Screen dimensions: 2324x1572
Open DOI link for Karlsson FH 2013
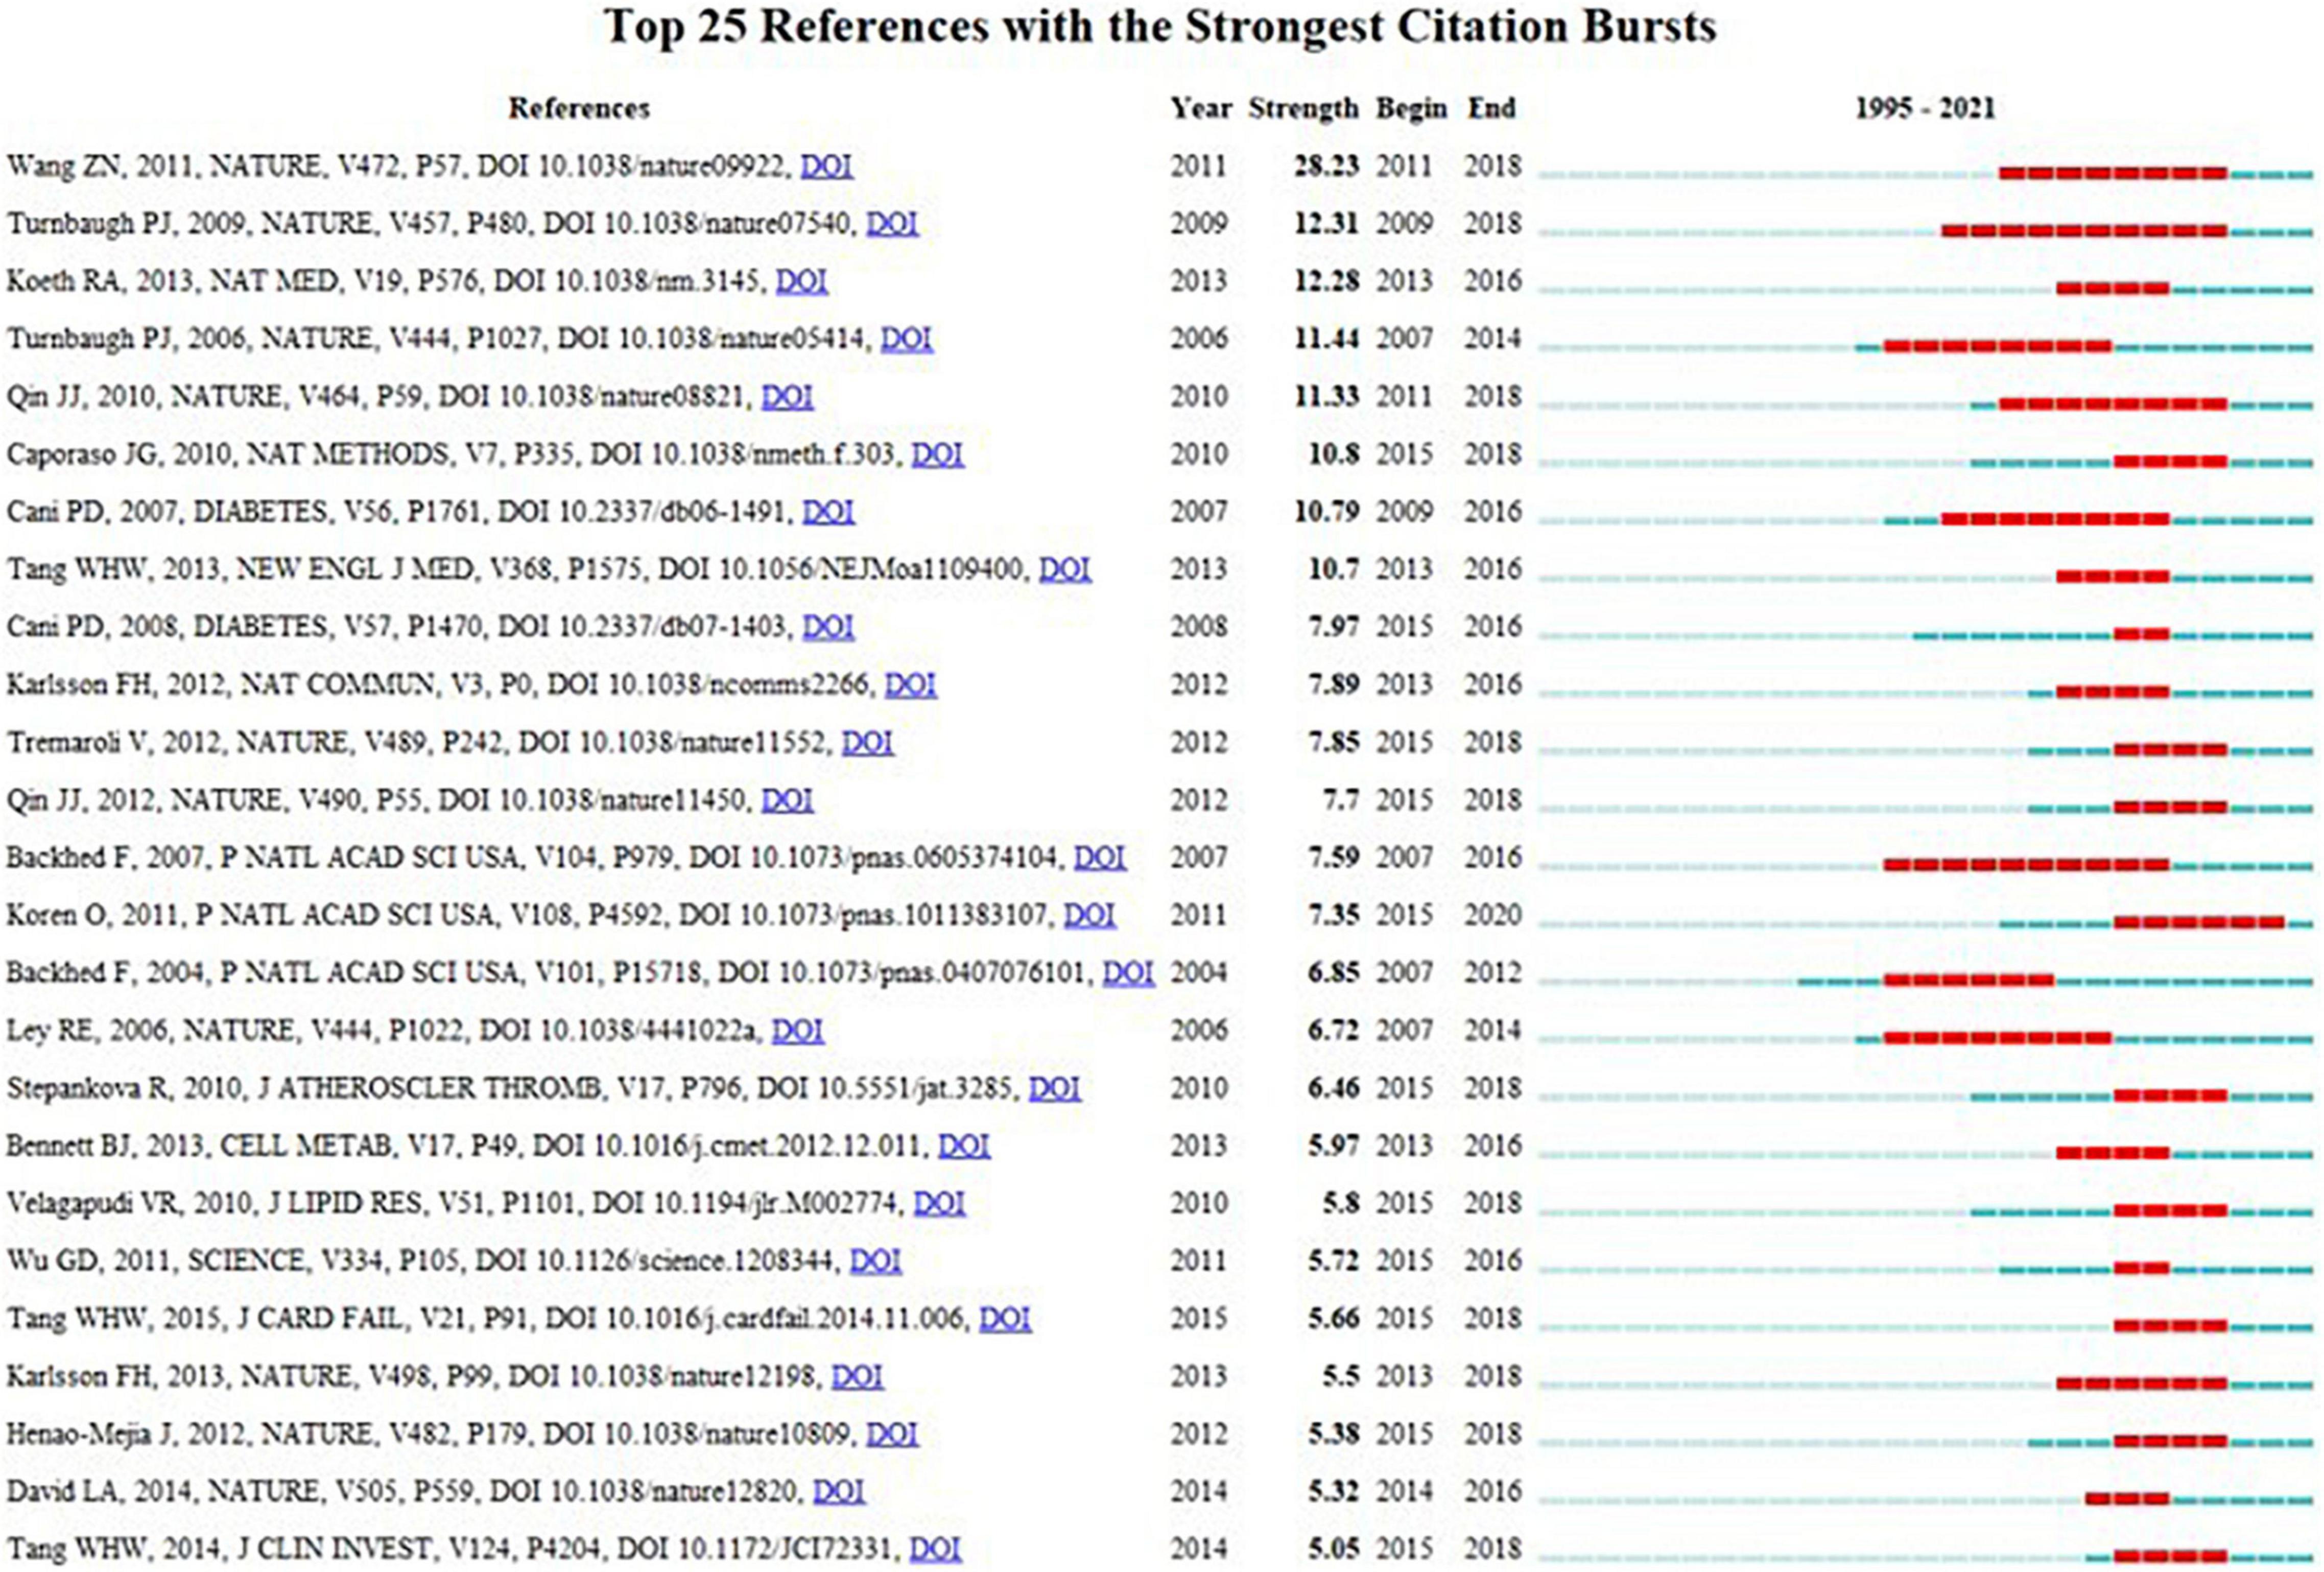coord(858,1376)
